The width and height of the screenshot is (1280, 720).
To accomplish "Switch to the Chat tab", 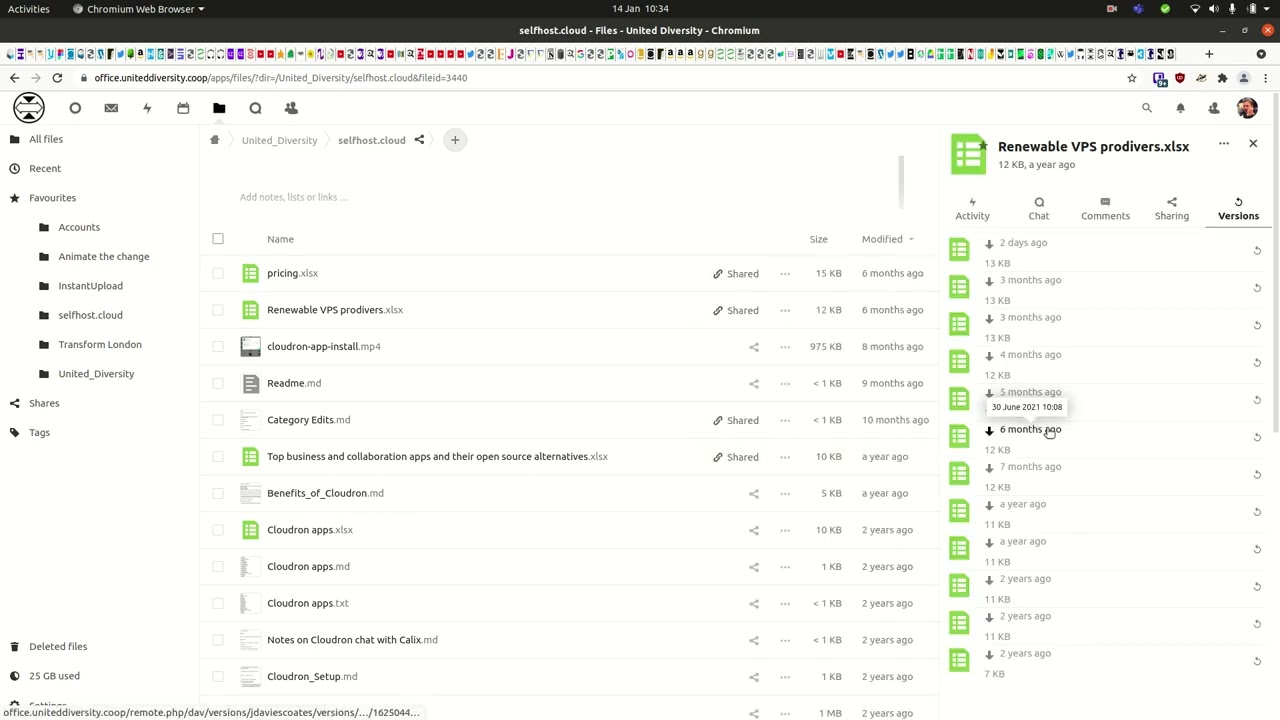I will click(1039, 208).
